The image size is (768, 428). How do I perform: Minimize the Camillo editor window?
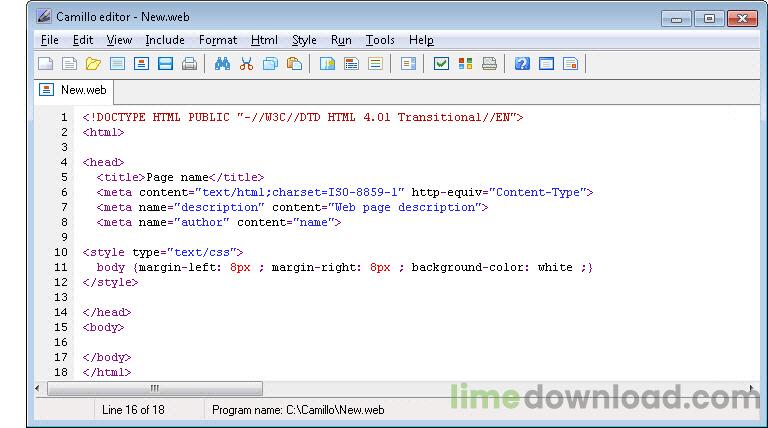(676, 19)
